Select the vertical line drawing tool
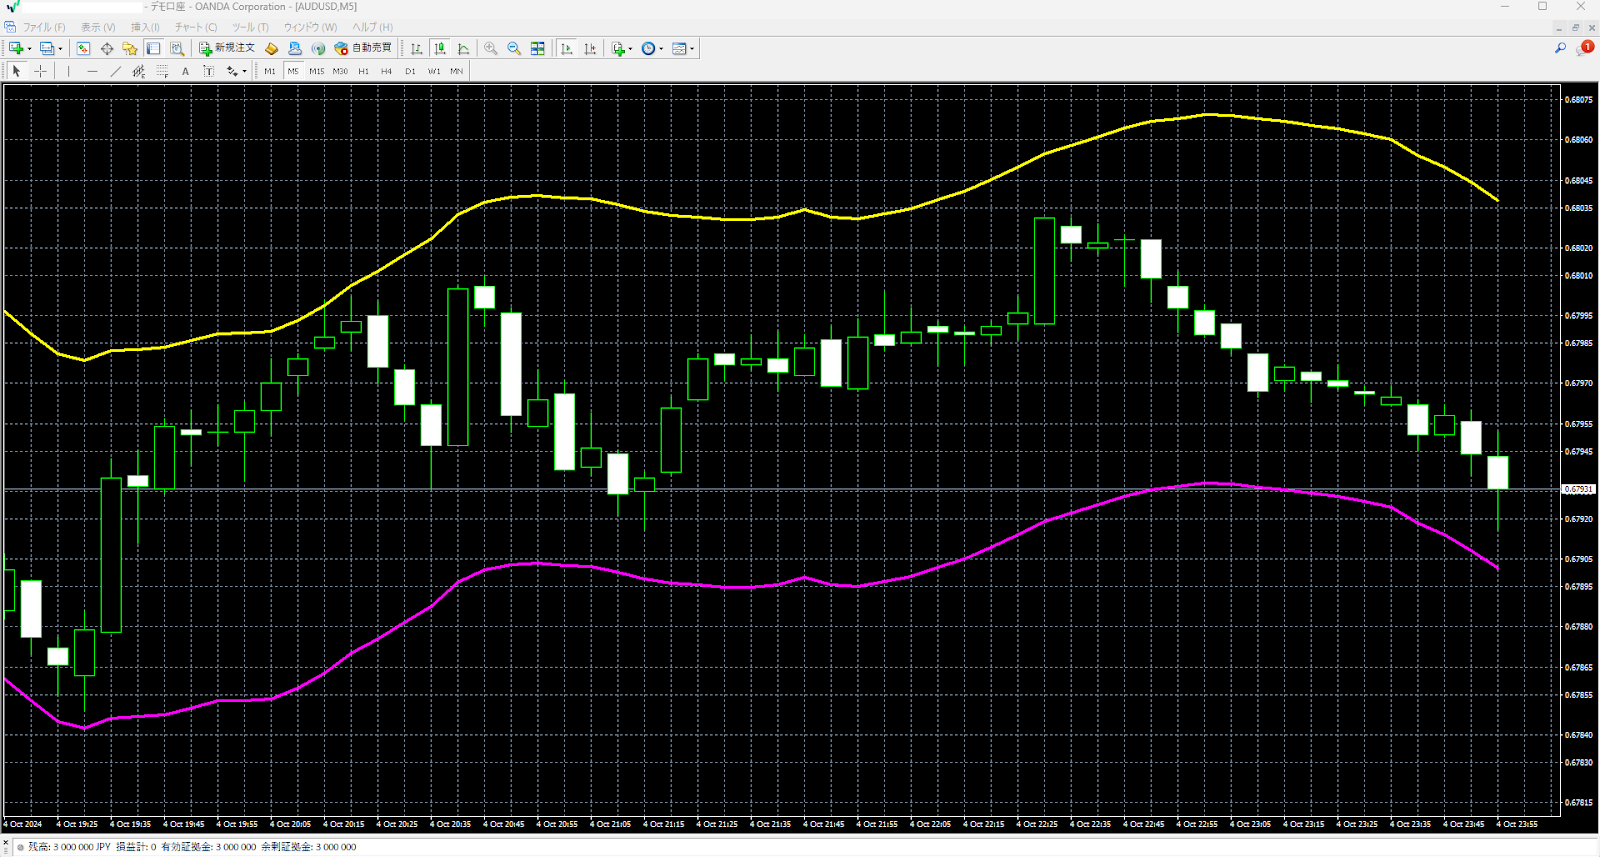The width and height of the screenshot is (1600, 857). [68, 71]
